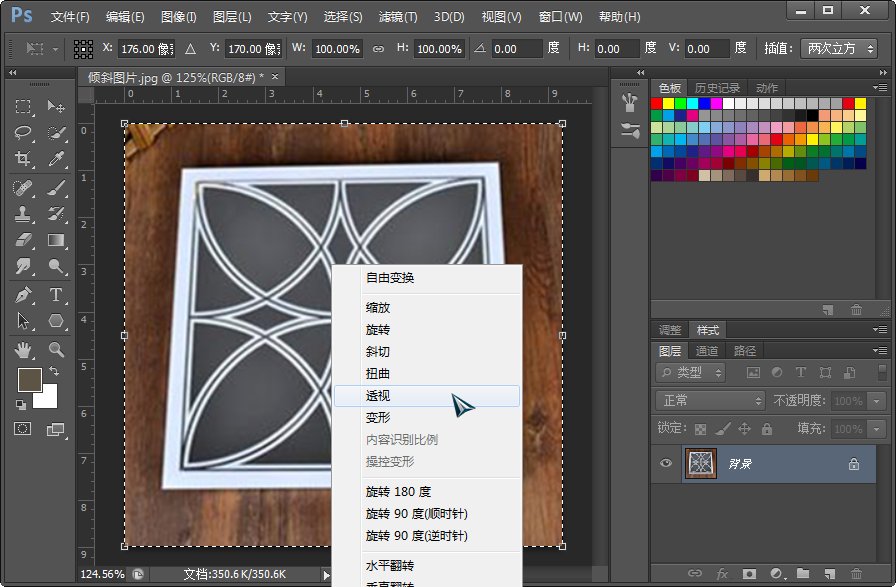Viewport: 896px width, 587px height.
Task: Hide the 背景 layer visibility
Action: [665, 463]
